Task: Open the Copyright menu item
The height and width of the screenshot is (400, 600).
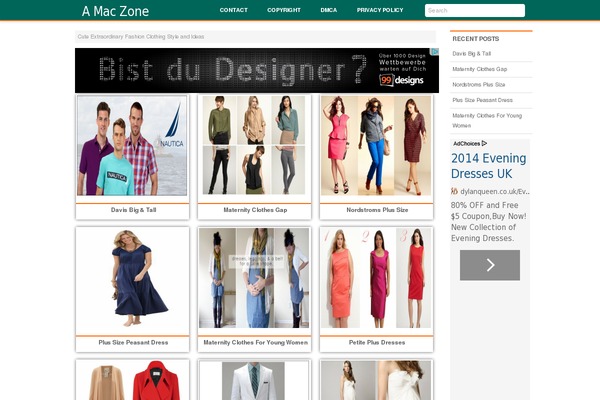Action: click(284, 10)
